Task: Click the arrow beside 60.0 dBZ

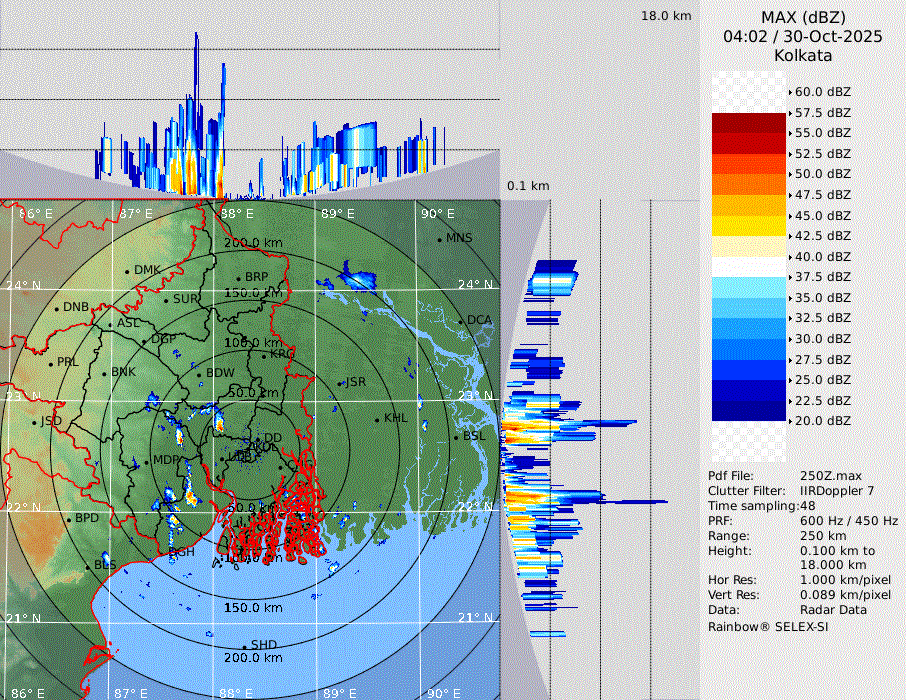Action: pos(790,91)
